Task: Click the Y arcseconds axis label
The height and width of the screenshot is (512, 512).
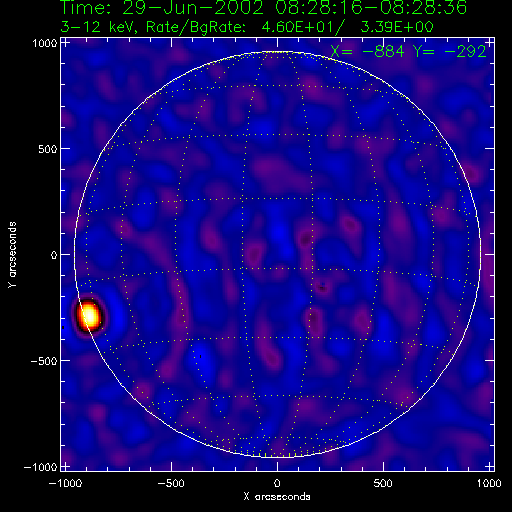Action: (12, 255)
